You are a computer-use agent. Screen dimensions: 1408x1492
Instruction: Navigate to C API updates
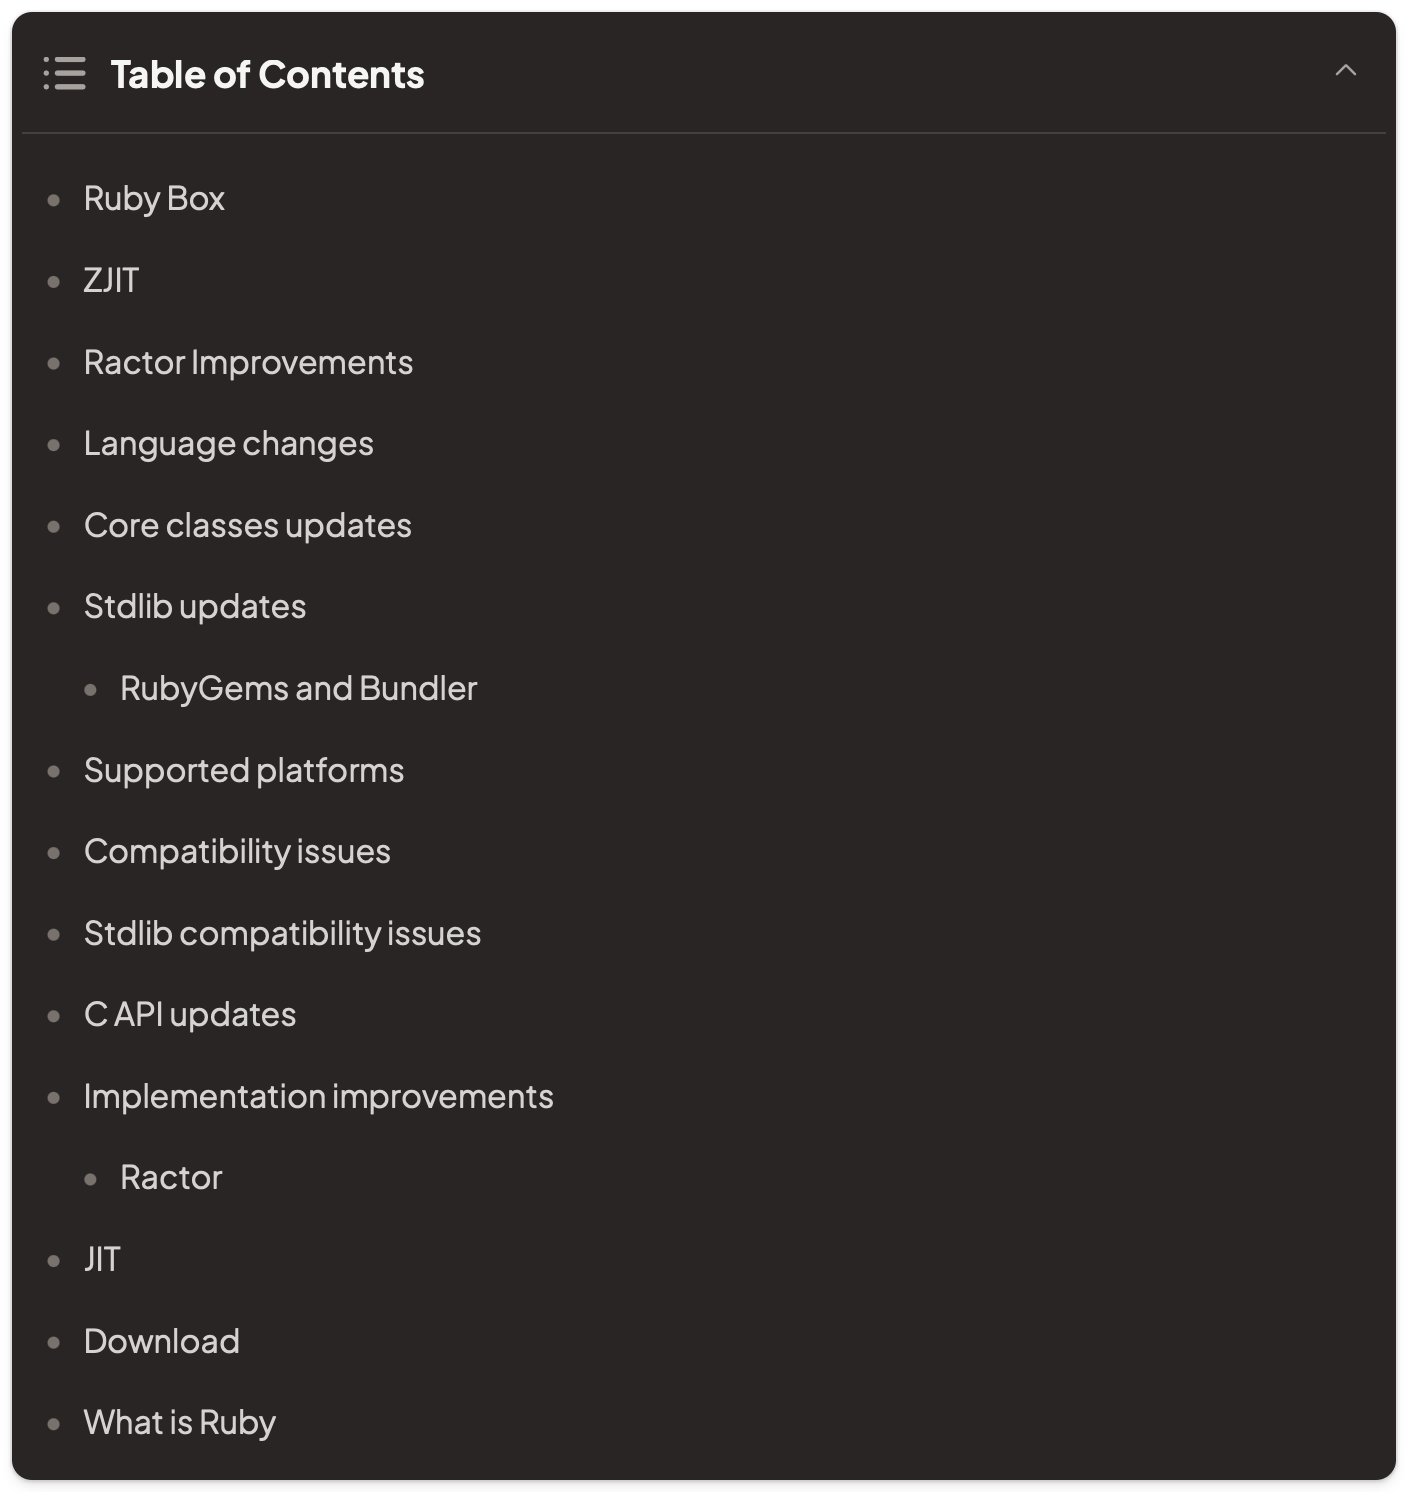click(x=190, y=1015)
